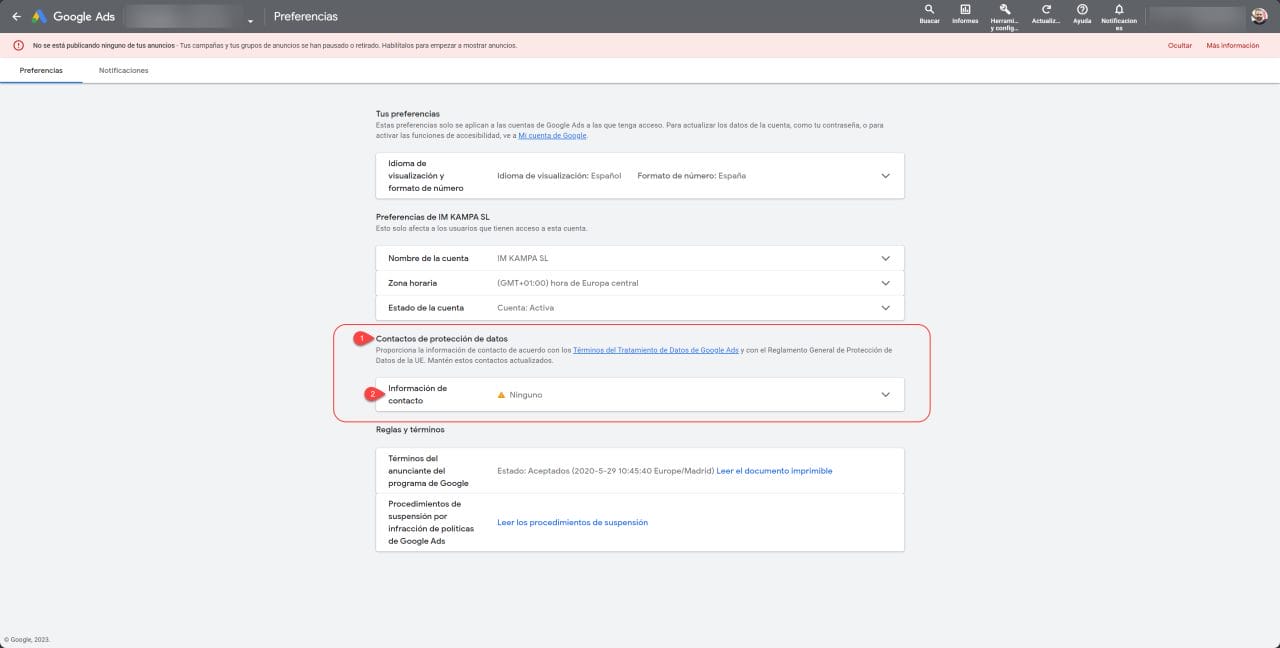This screenshot has height=648, width=1280.
Task: Open the Ayuda help icon
Action: [1082, 9]
